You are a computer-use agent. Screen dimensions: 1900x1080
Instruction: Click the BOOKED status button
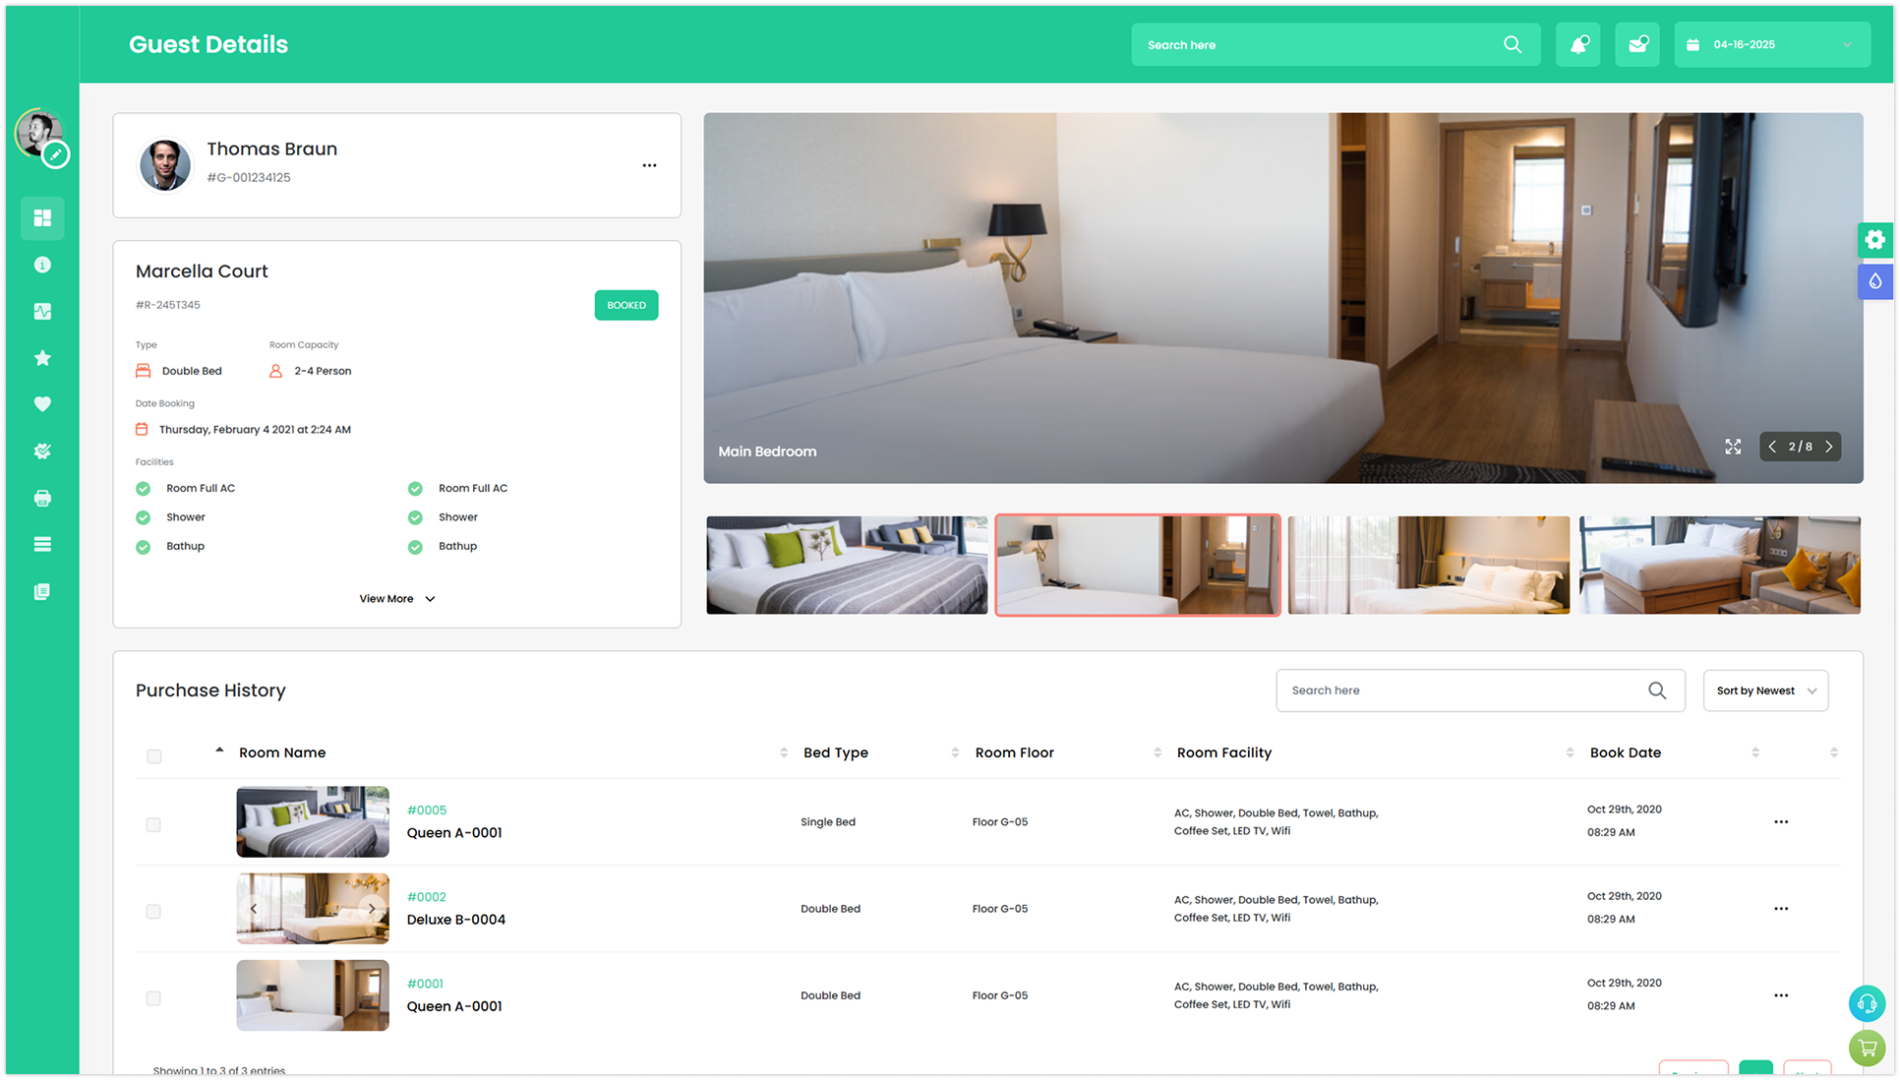tap(626, 306)
